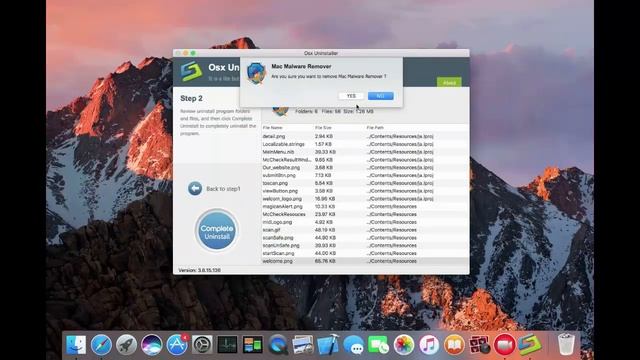Launch Safari from the dock
The height and width of the screenshot is (360, 640).
(x=101, y=345)
